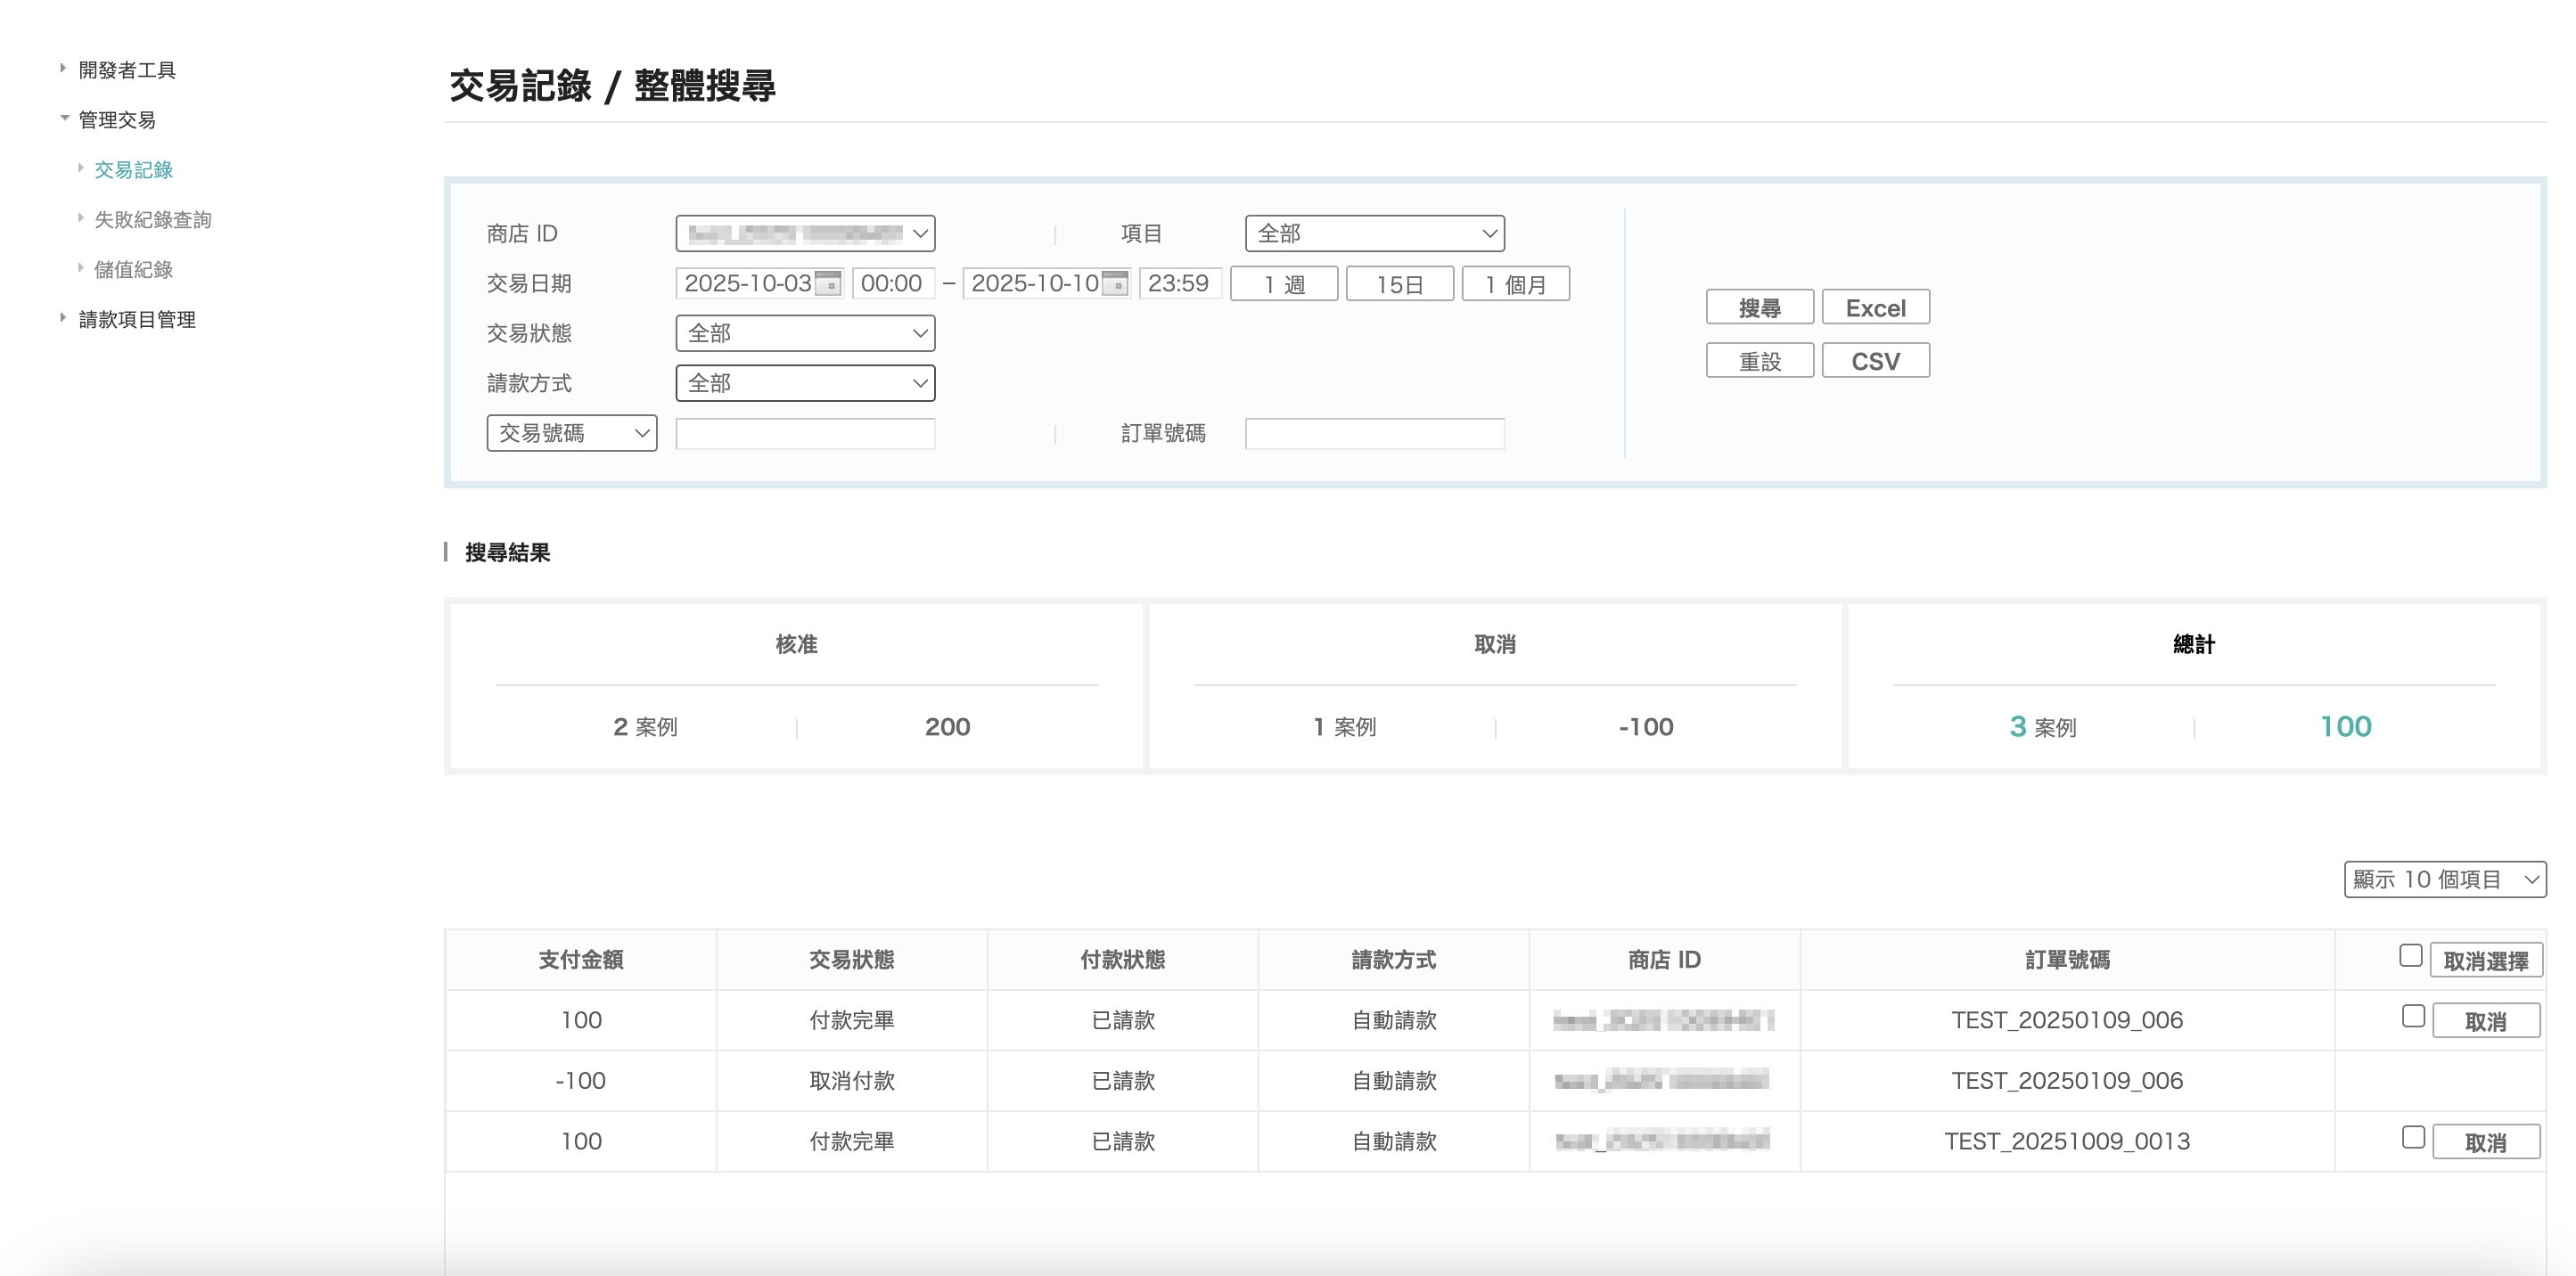The image size is (2576, 1276).
Task: Open 失敗紀錄查詢 in the sidebar
Action: (x=152, y=220)
